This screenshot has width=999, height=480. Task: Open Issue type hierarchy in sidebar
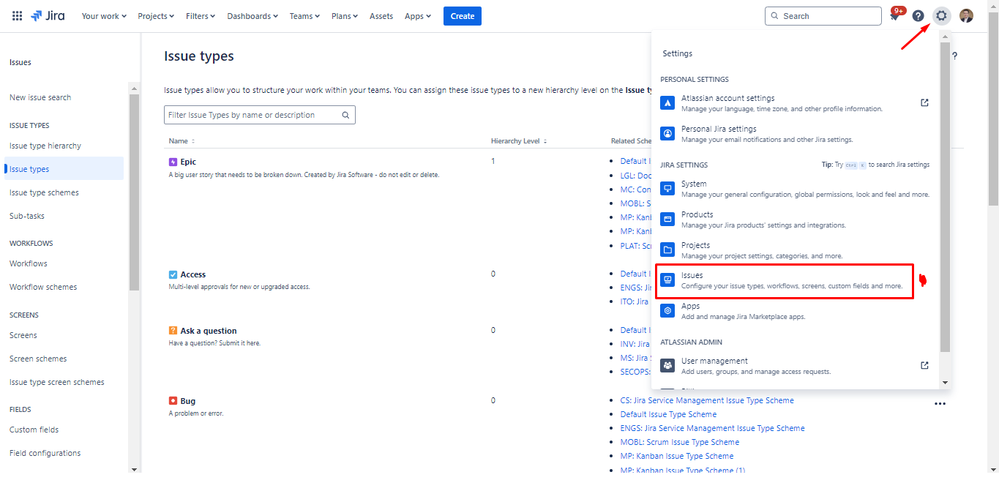pos(45,145)
